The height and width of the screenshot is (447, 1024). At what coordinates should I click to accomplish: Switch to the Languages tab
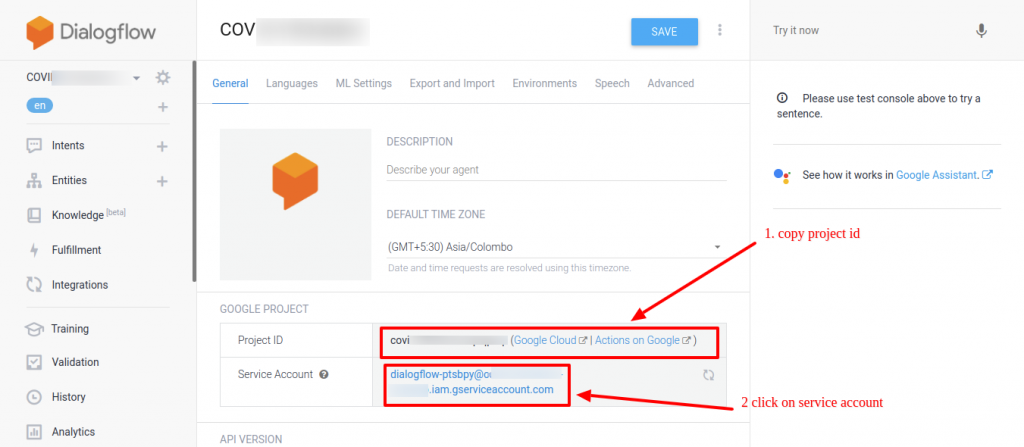click(292, 83)
